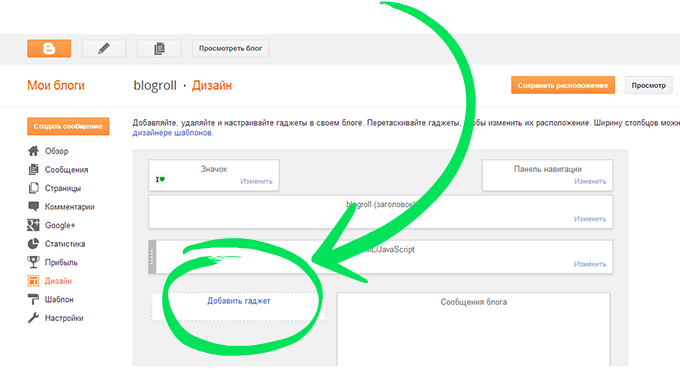The width and height of the screenshot is (680, 370).
Task: Click the HTML/JavaScript gadget drag handle
Action: coord(152,257)
